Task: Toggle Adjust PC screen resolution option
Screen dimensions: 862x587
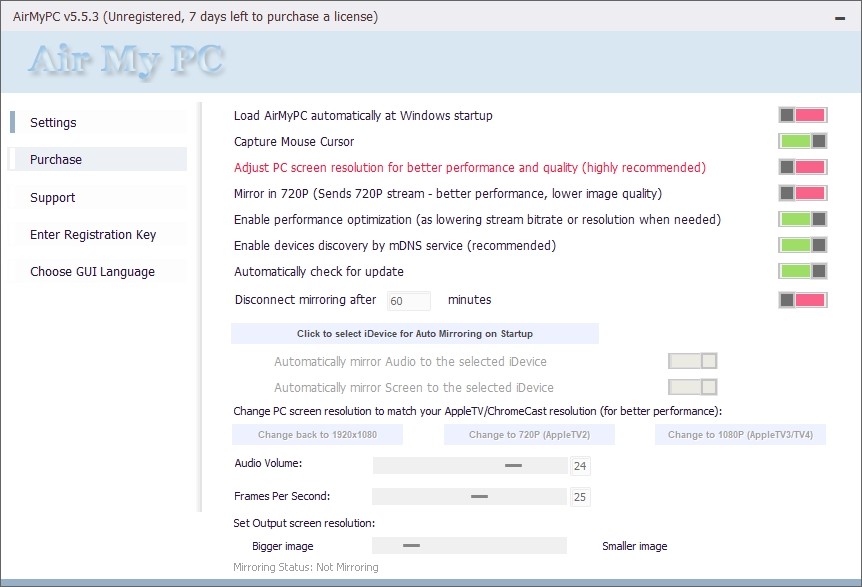Action: [803, 167]
